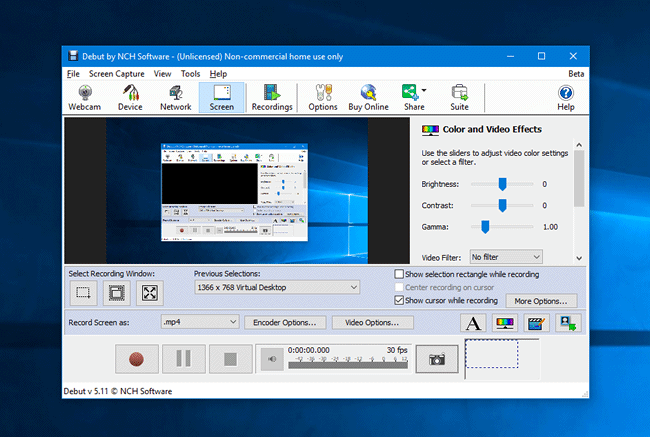Click the rectangle selection recording window icon

click(x=84, y=293)
